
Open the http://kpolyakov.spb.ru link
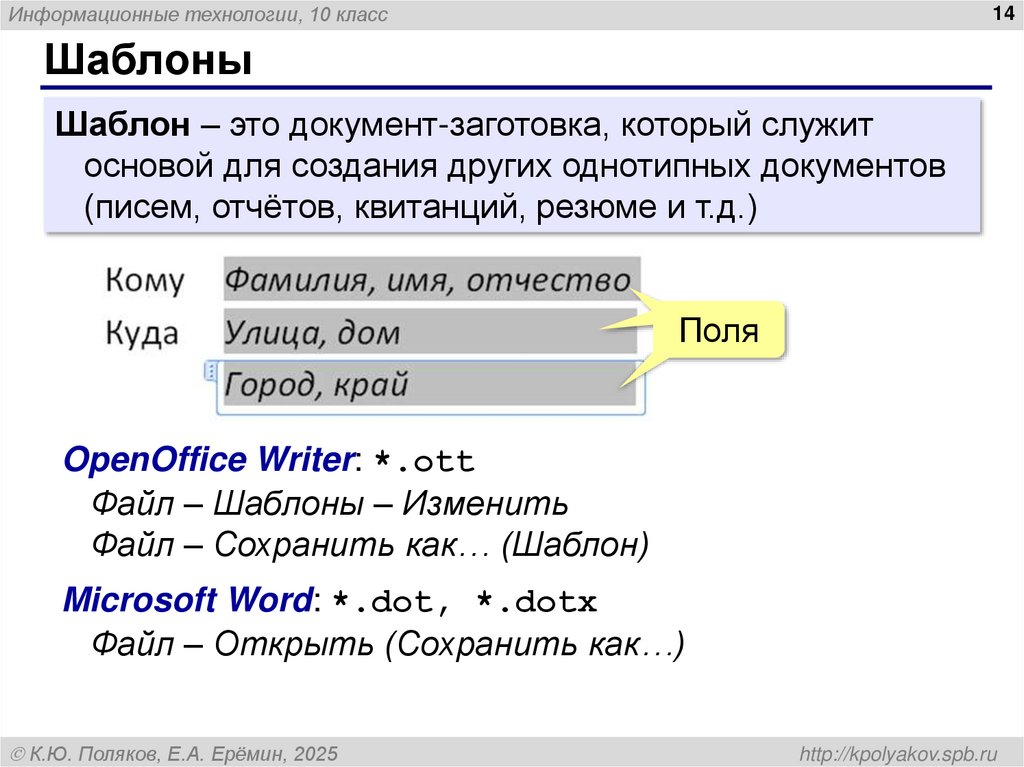899,753
